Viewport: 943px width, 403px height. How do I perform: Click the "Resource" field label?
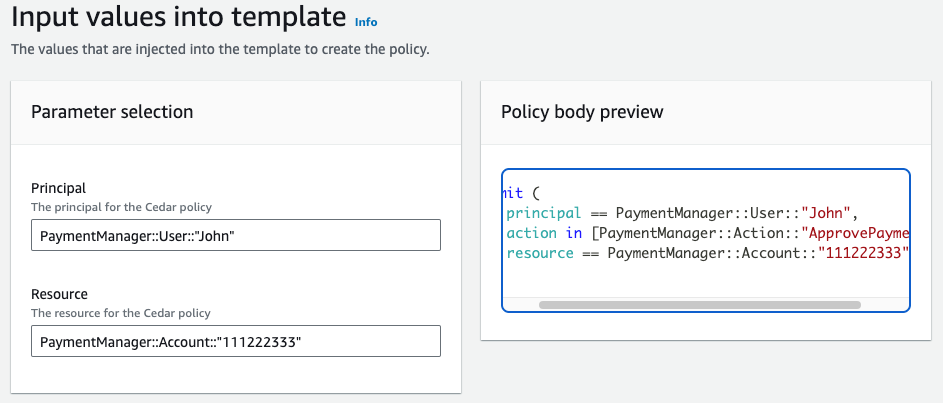point(60,294)
